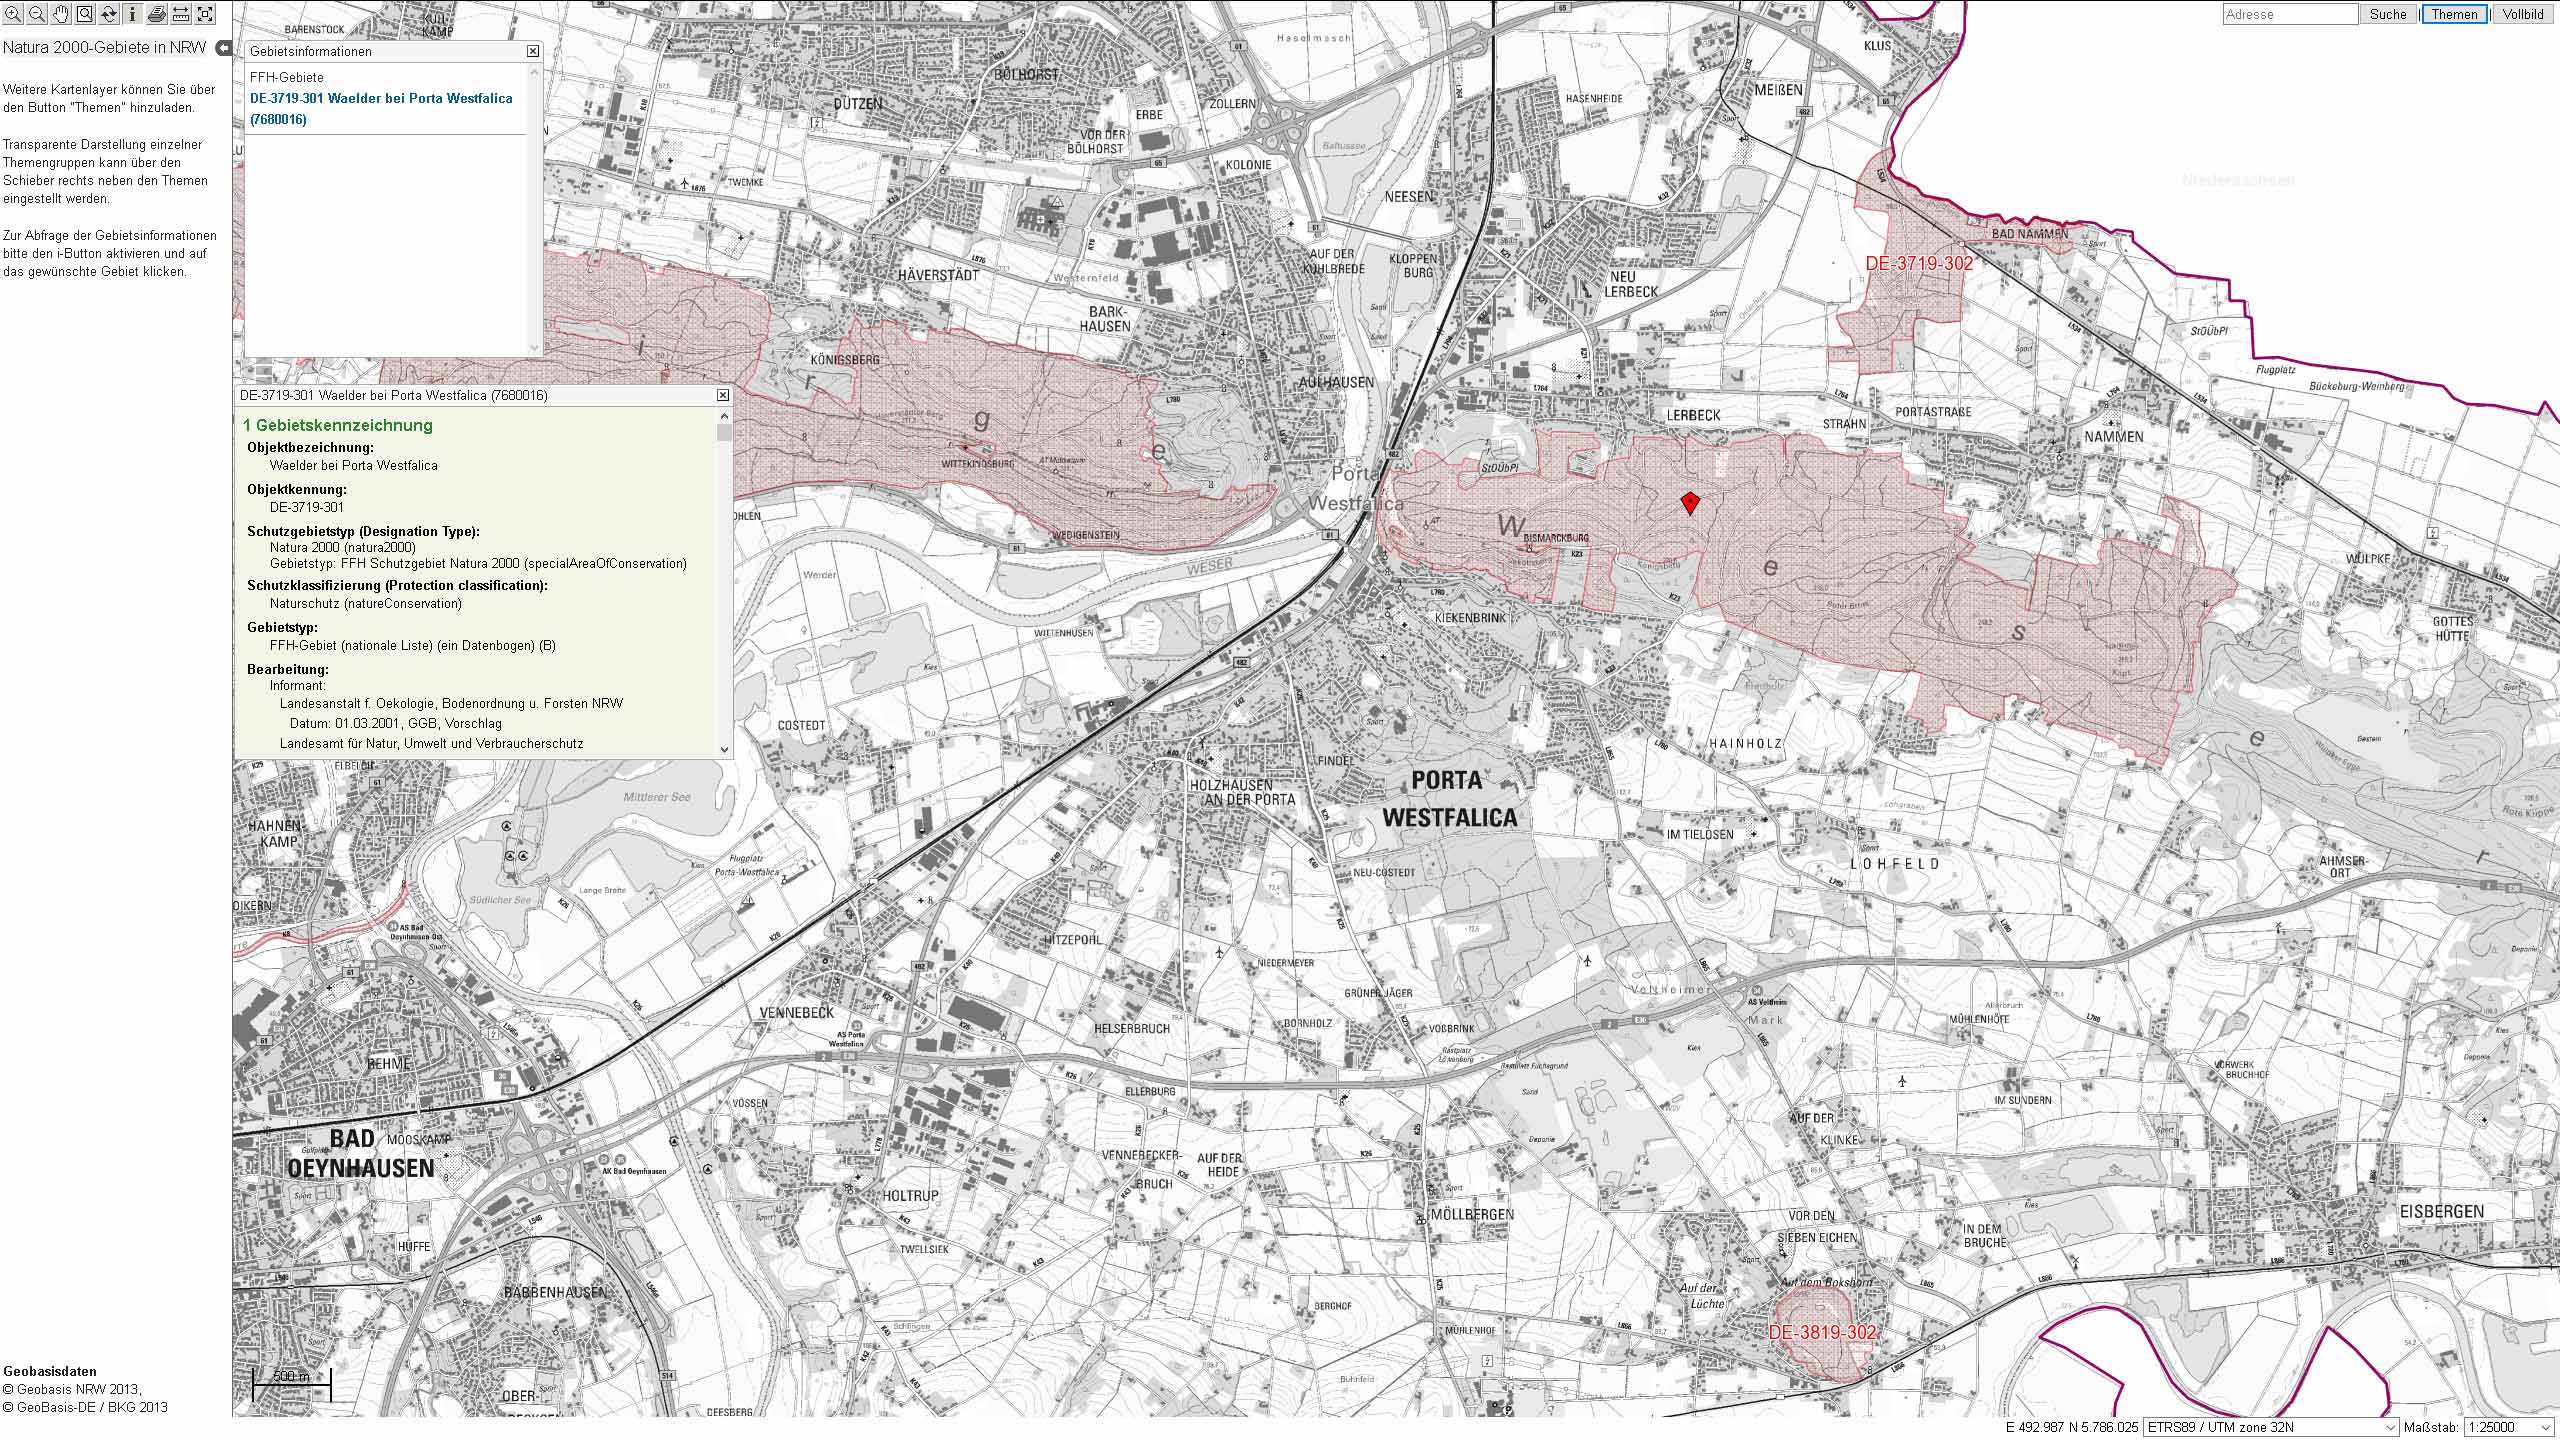
Task: Choose the zoom-to-rectangle tool
Action: [x=85, y=14]
